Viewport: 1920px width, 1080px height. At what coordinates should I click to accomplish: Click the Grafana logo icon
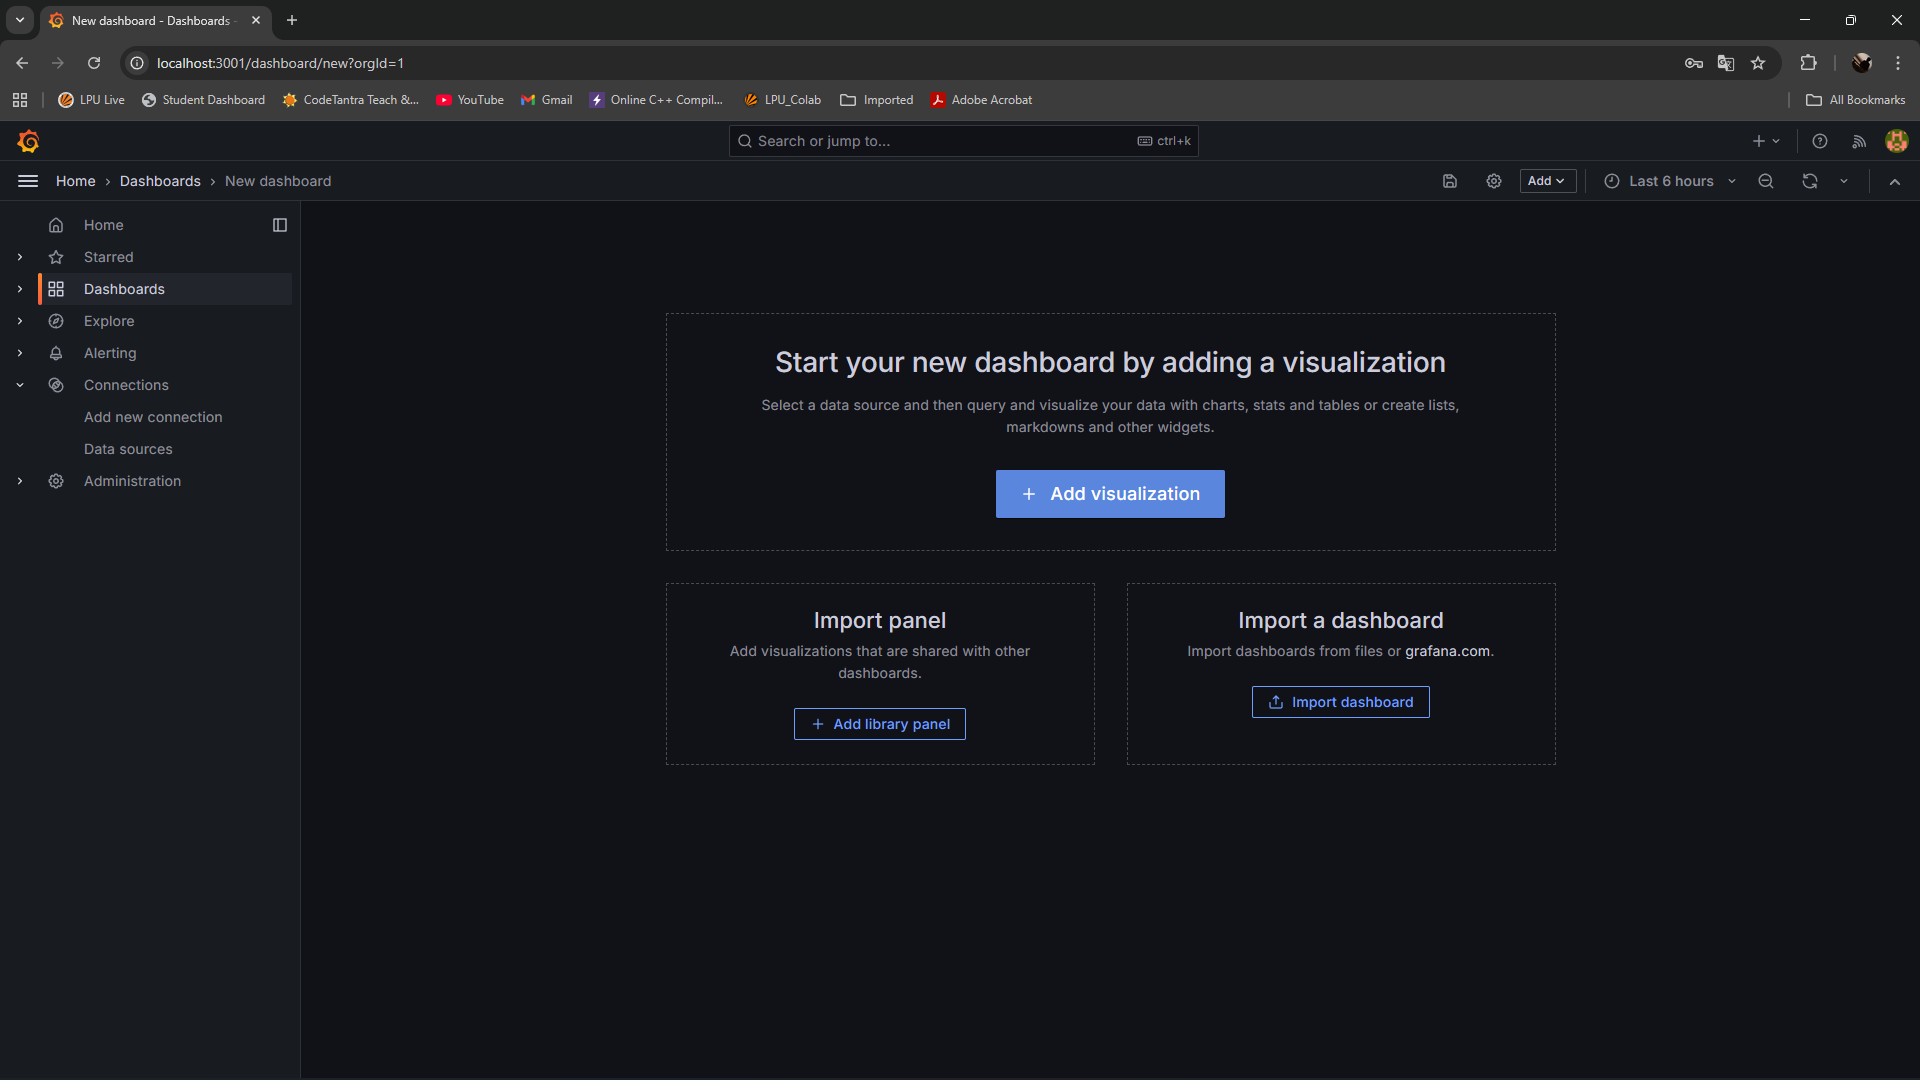[28, 141]
